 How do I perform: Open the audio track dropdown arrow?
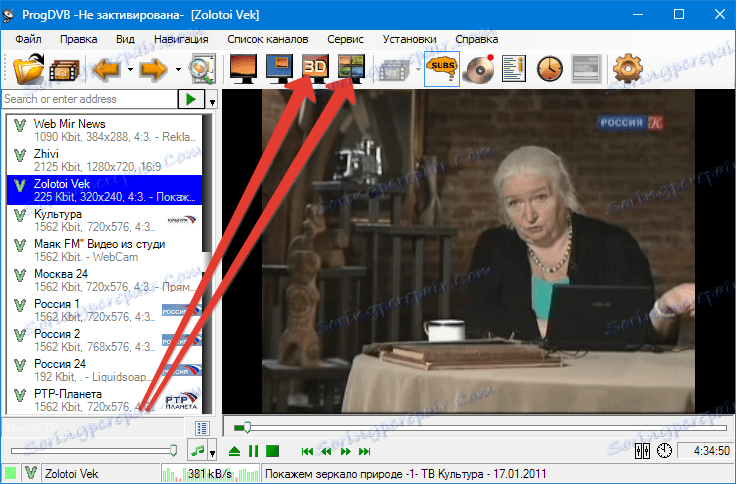212,452
